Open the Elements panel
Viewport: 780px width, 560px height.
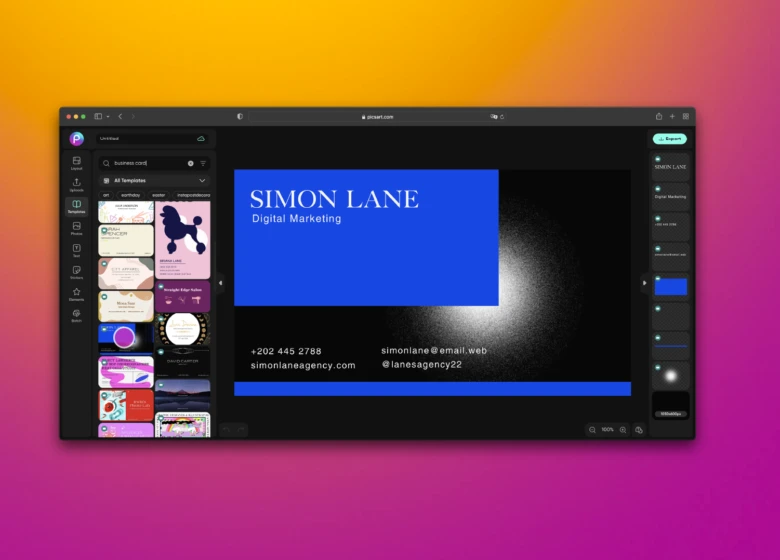pos(76,294)
